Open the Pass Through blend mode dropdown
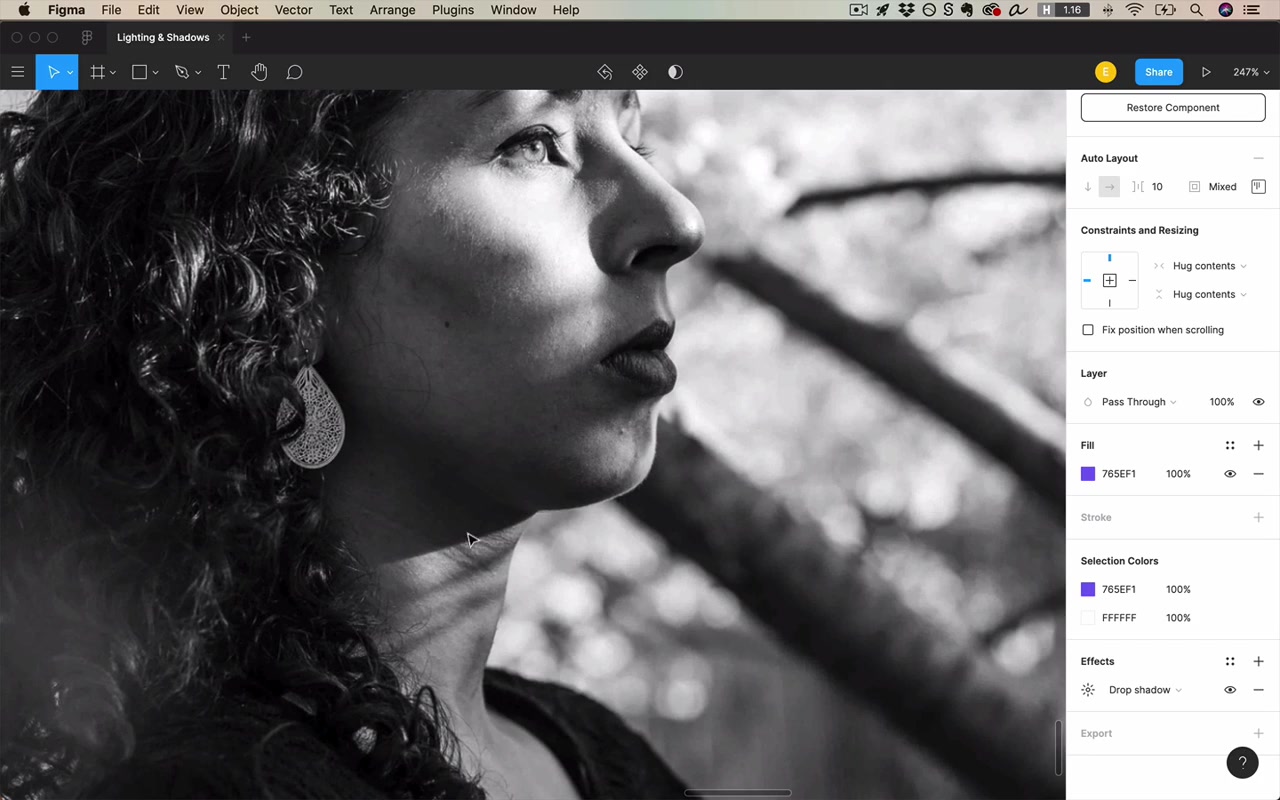Viewport: 1280px width, 800px height. pyautogui.click(x=1139, y=402)
